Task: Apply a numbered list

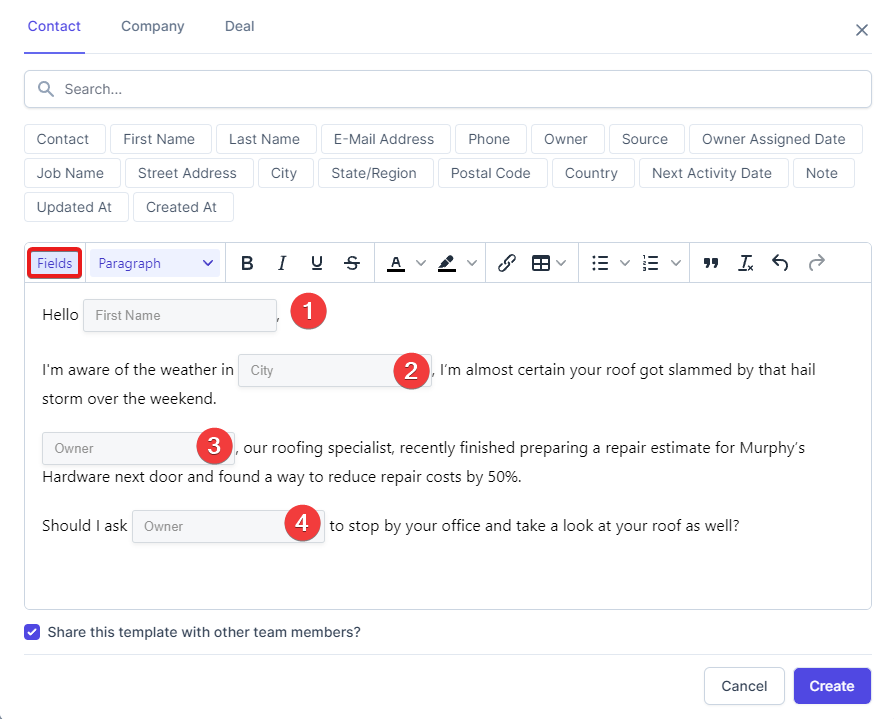Action: coord(648,262)
